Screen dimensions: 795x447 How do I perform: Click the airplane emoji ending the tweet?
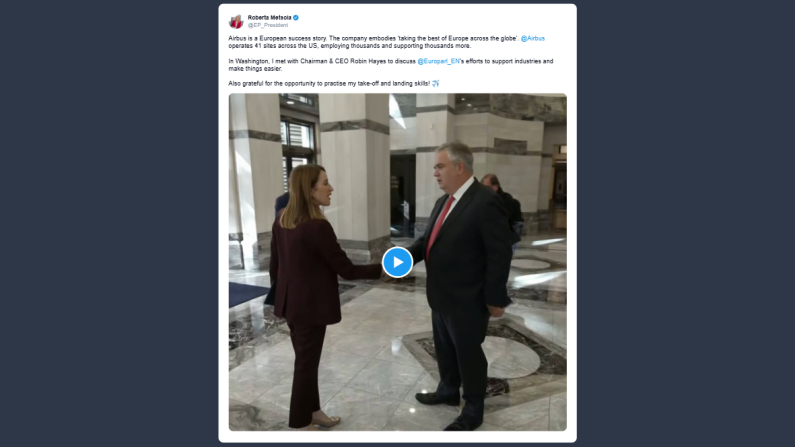tap(436, 84)
